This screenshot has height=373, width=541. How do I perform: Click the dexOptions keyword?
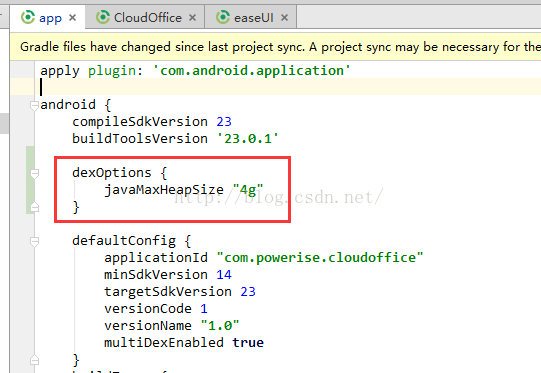[x=112, y=173]
